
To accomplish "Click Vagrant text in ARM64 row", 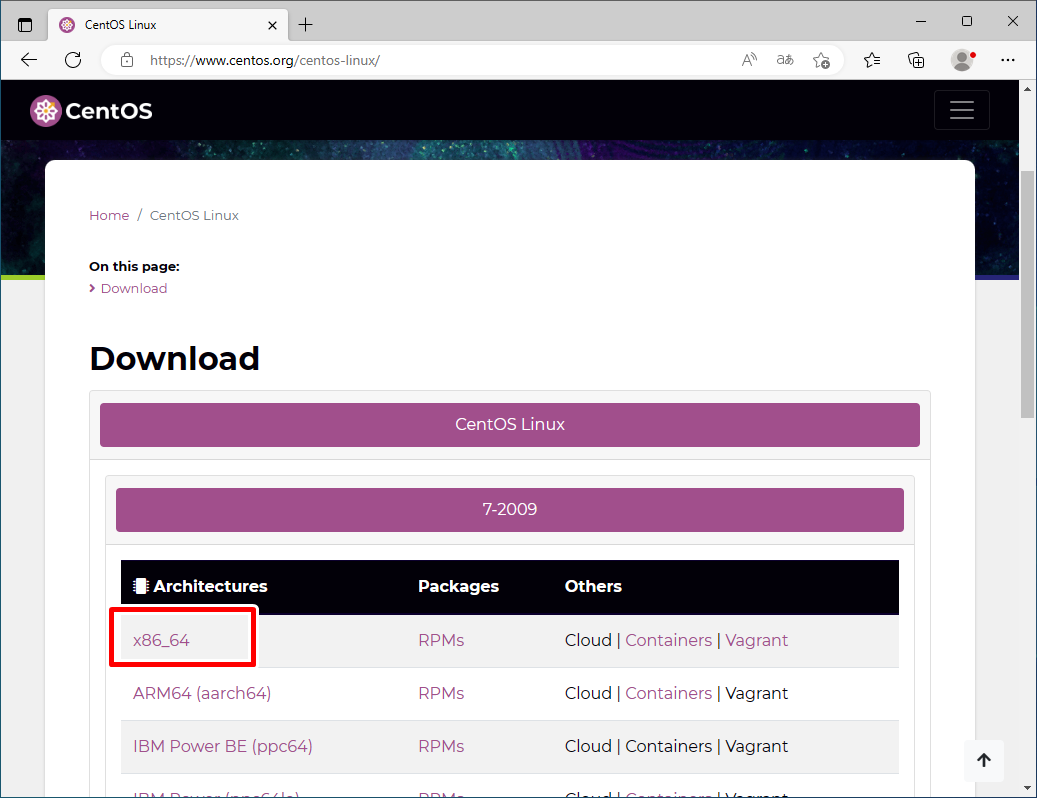I will point(757,693).
